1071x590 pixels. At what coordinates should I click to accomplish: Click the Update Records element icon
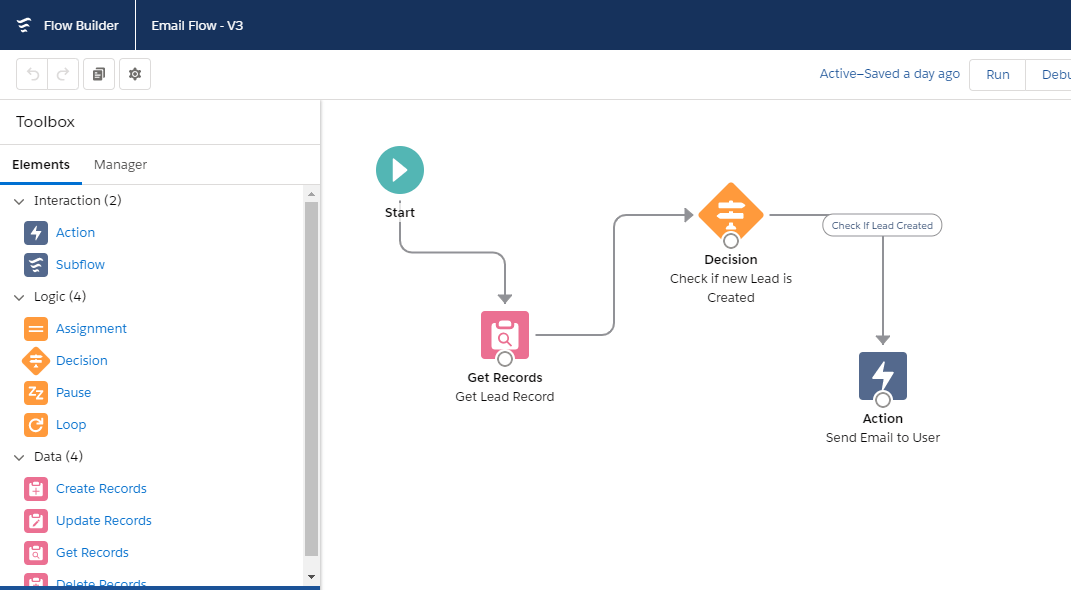click(36, 520)
